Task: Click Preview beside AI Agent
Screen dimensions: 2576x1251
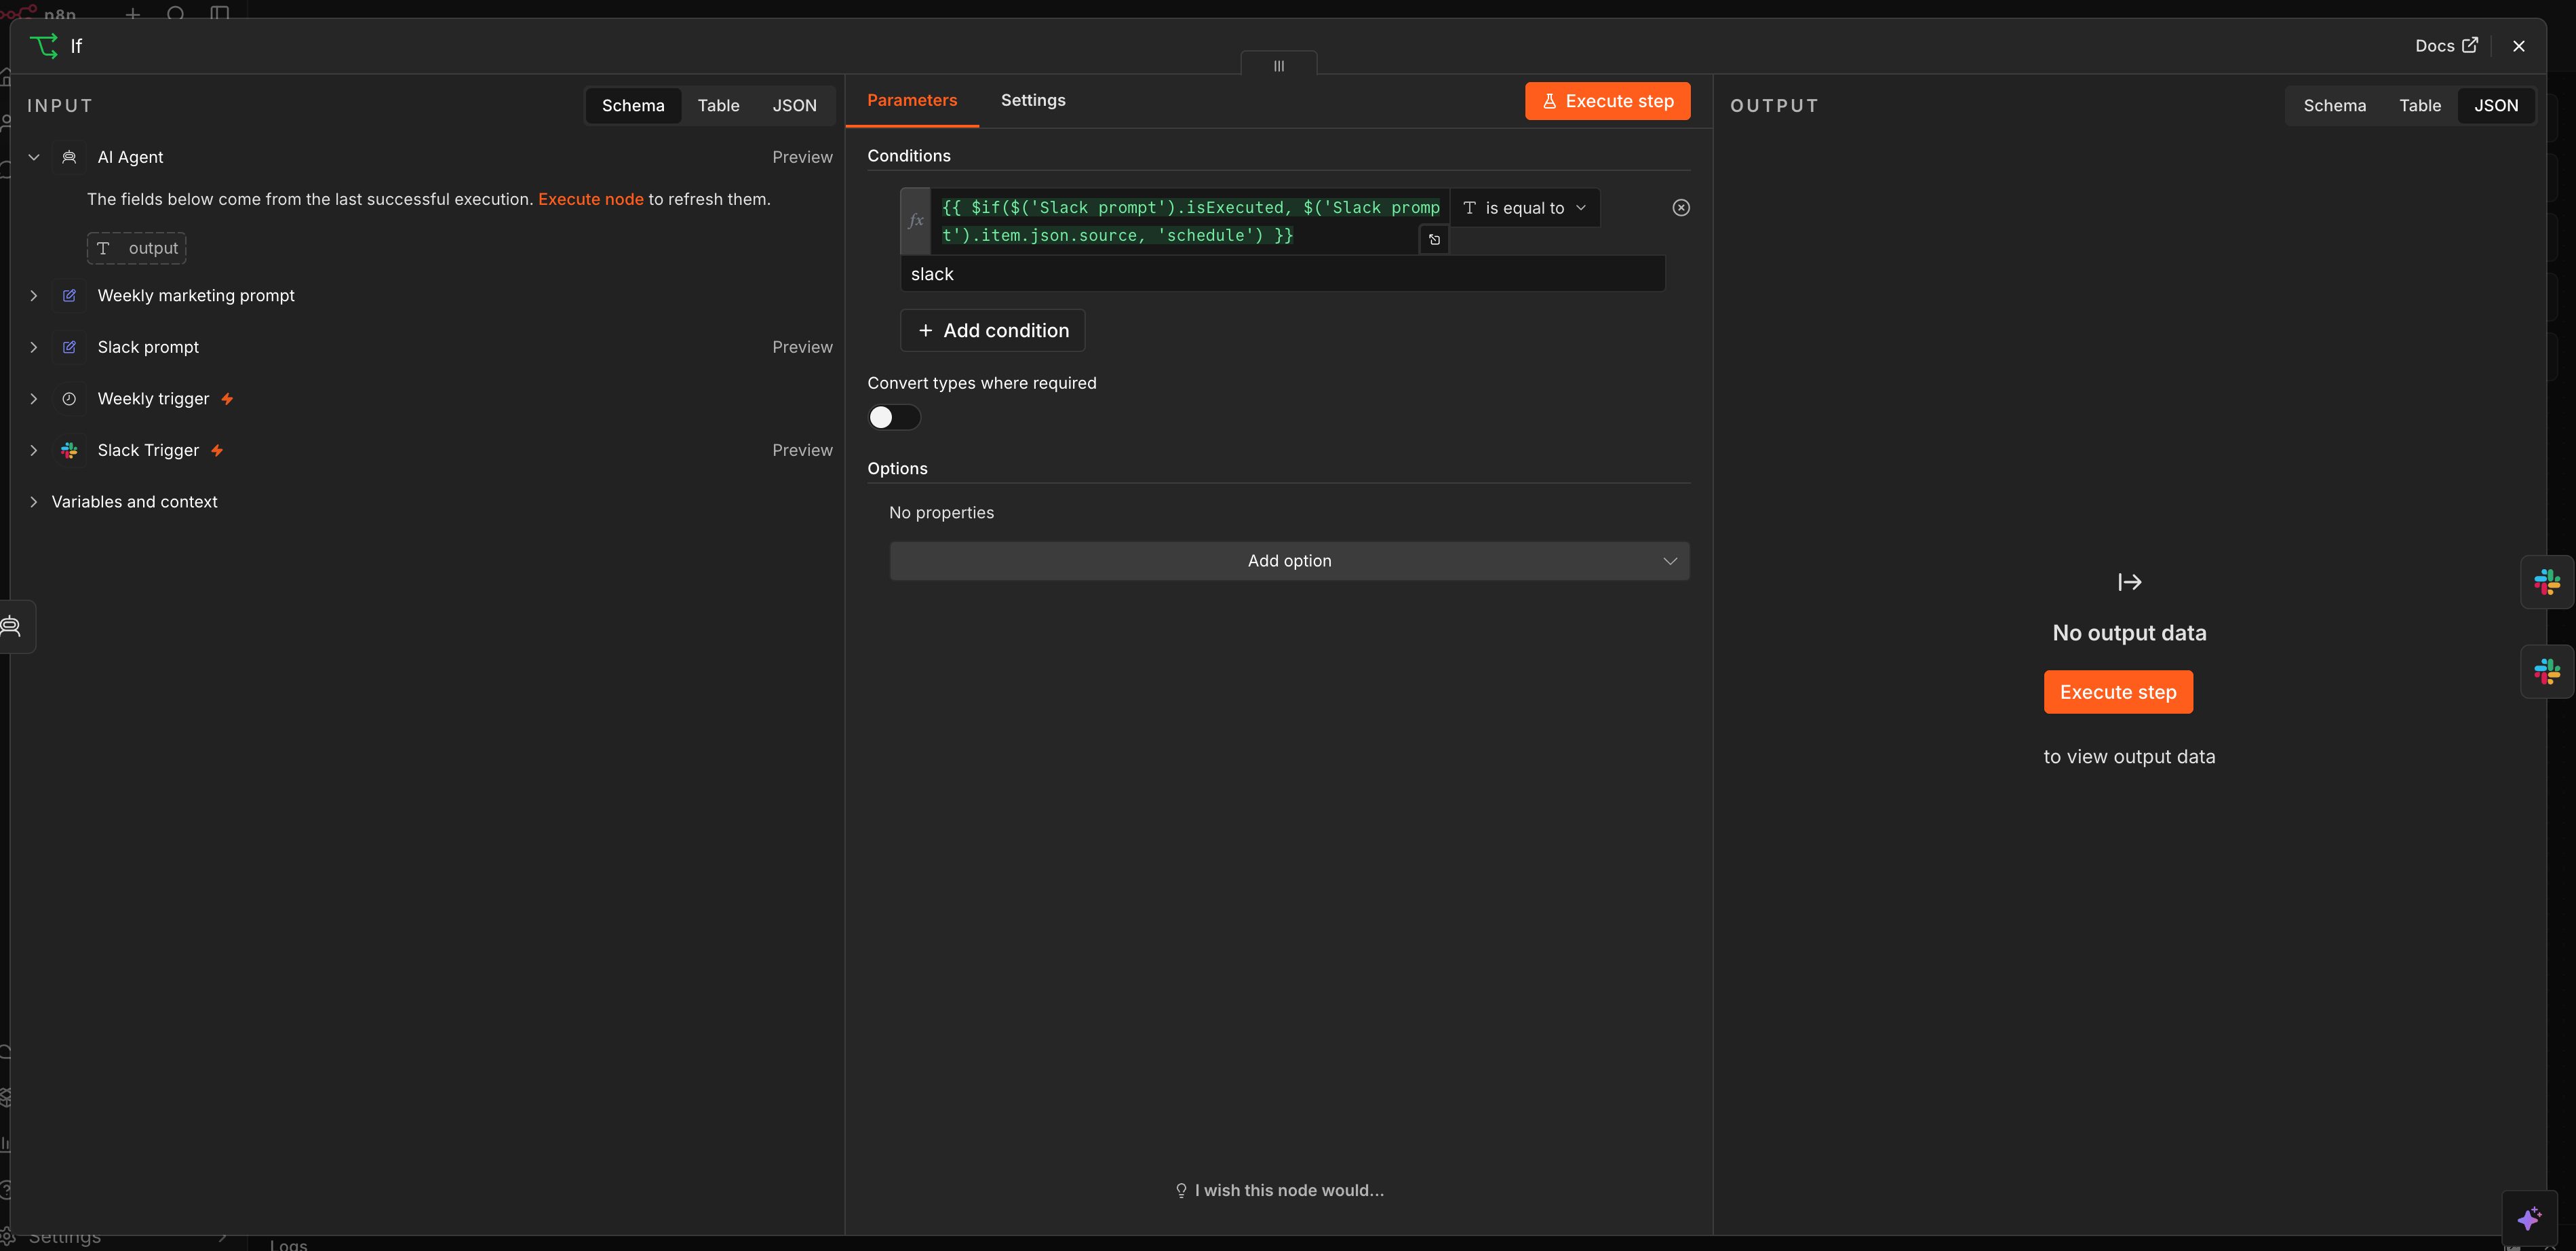Action: (802, 157)
